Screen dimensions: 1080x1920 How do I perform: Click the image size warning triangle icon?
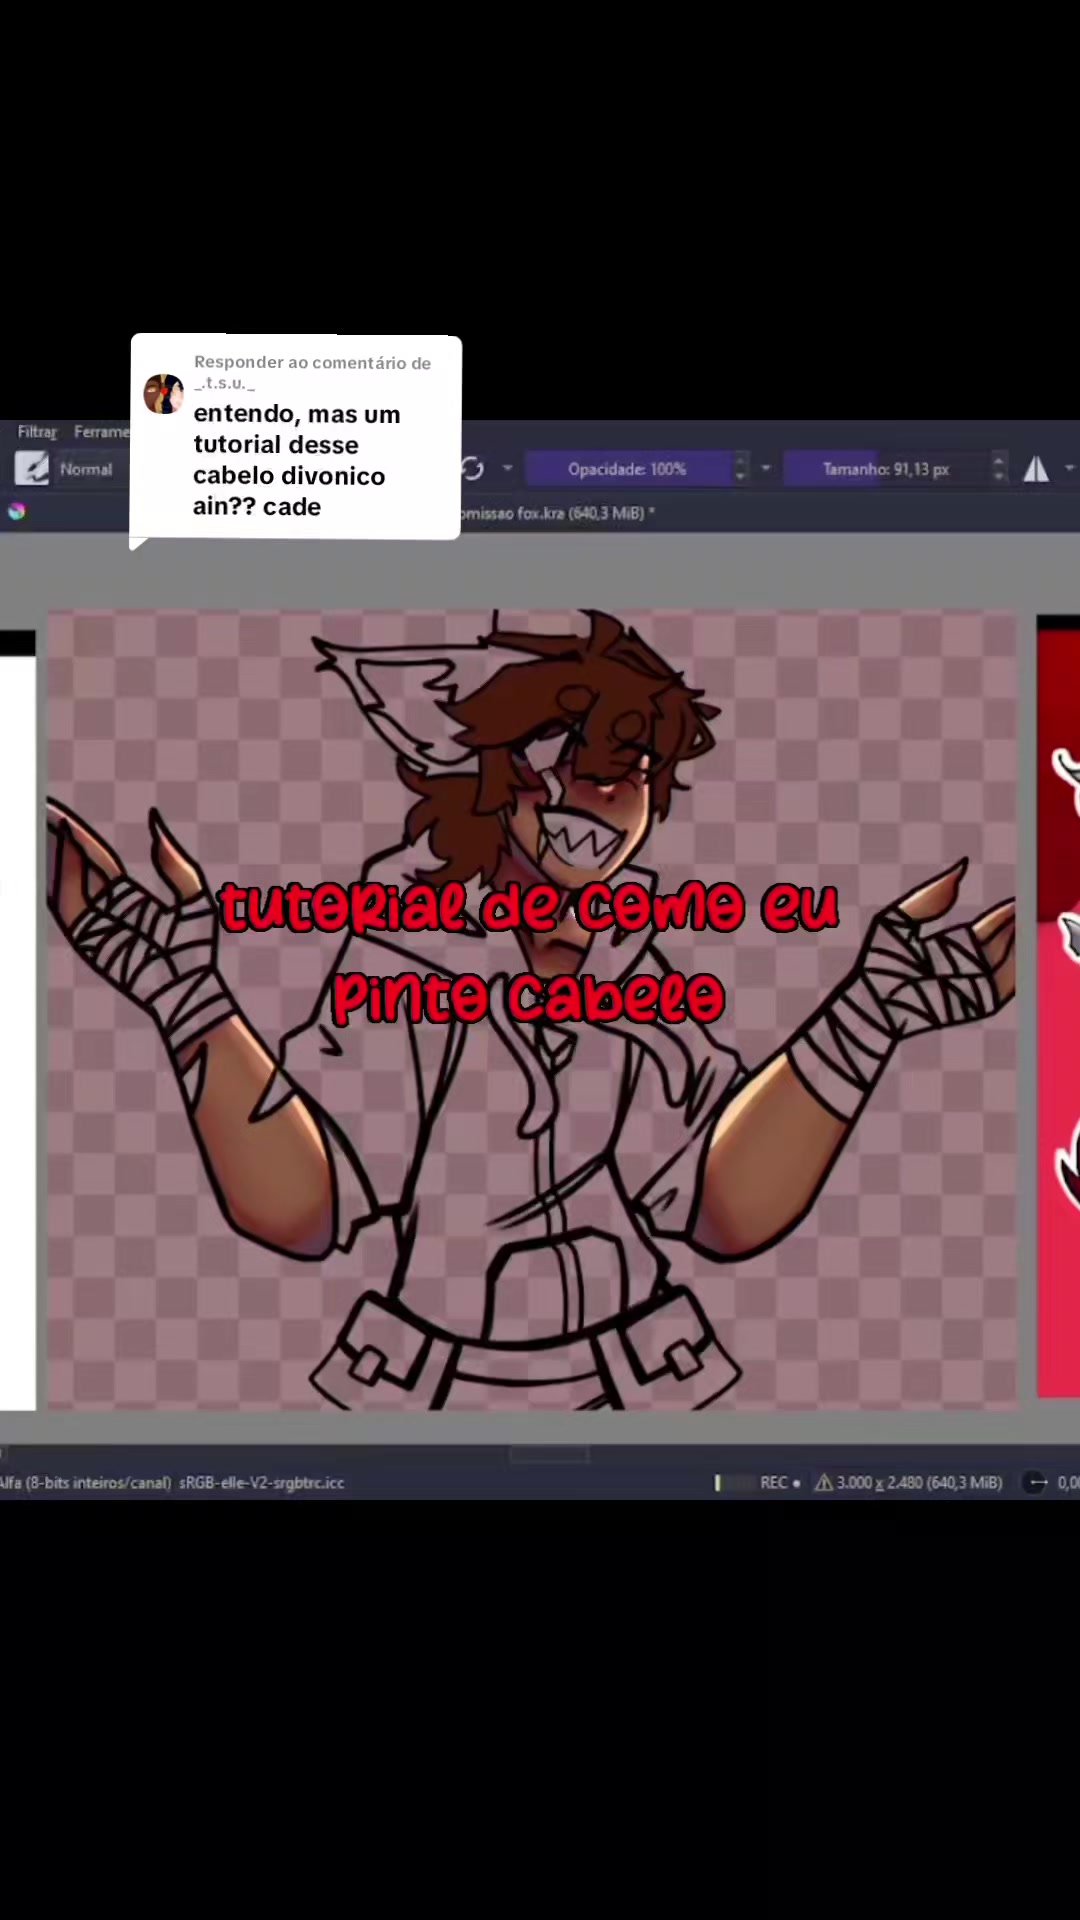tap(824, 1482)
